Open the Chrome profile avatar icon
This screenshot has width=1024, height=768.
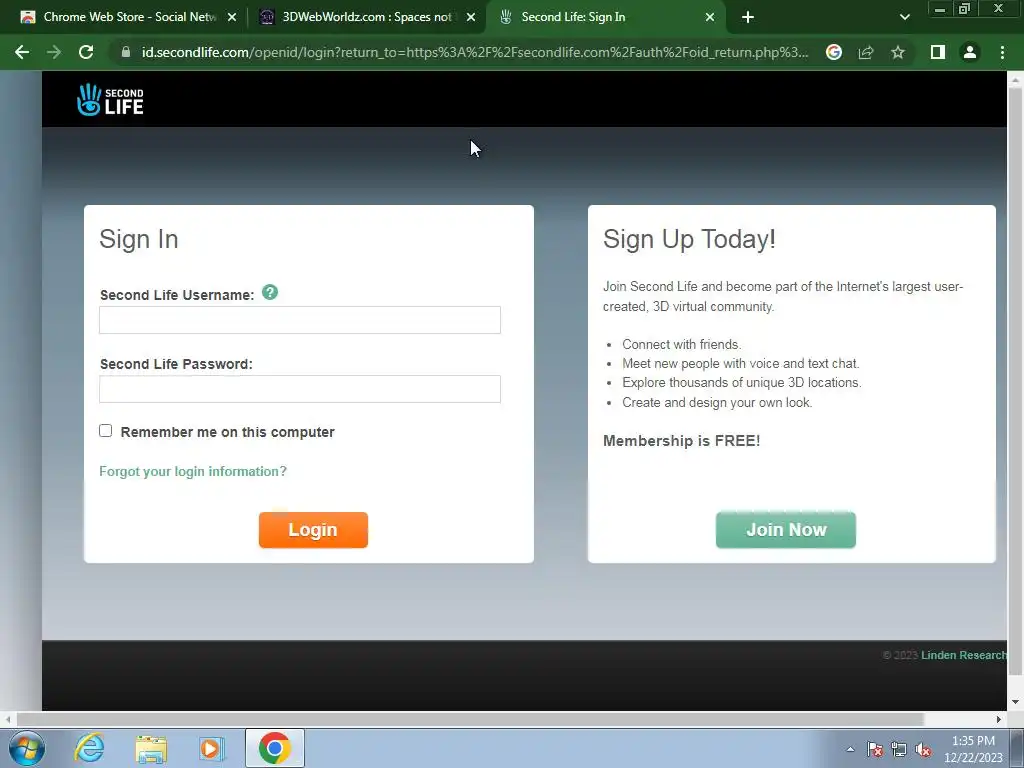click(970, 52)
